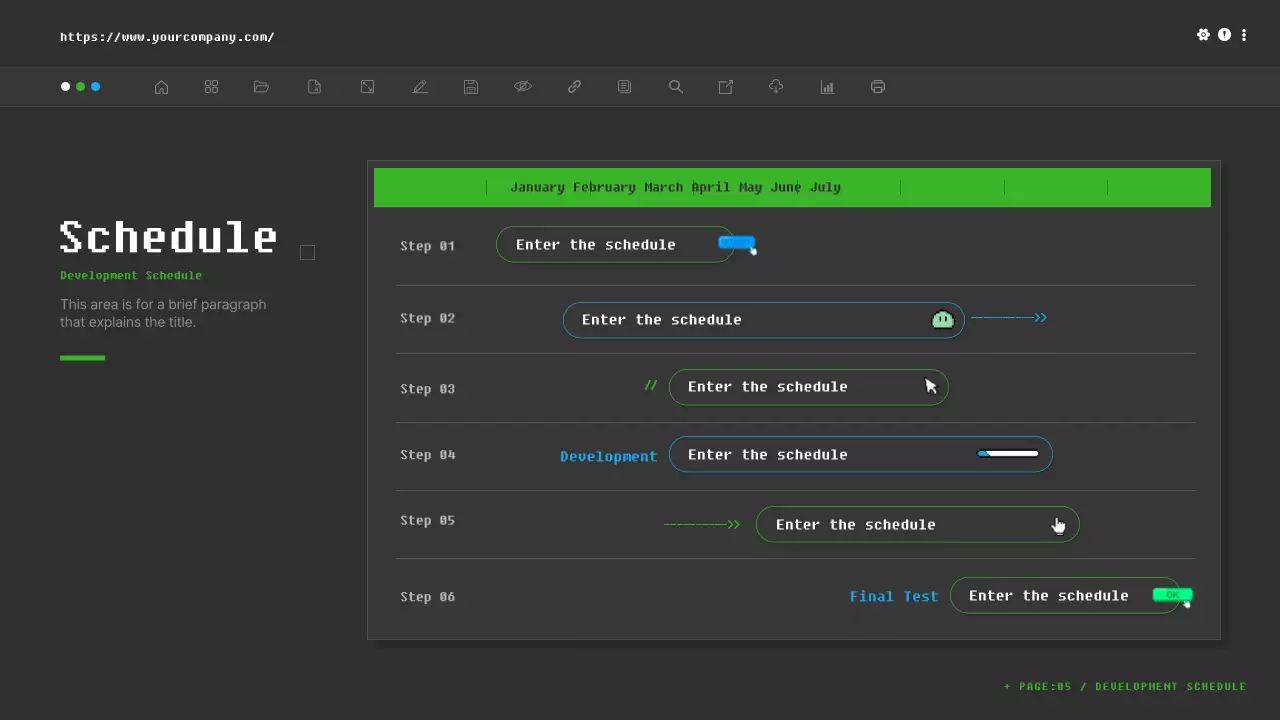Click the Development label on Step 04
Viewport: 1280px width, 720px height.
[608, 455]
